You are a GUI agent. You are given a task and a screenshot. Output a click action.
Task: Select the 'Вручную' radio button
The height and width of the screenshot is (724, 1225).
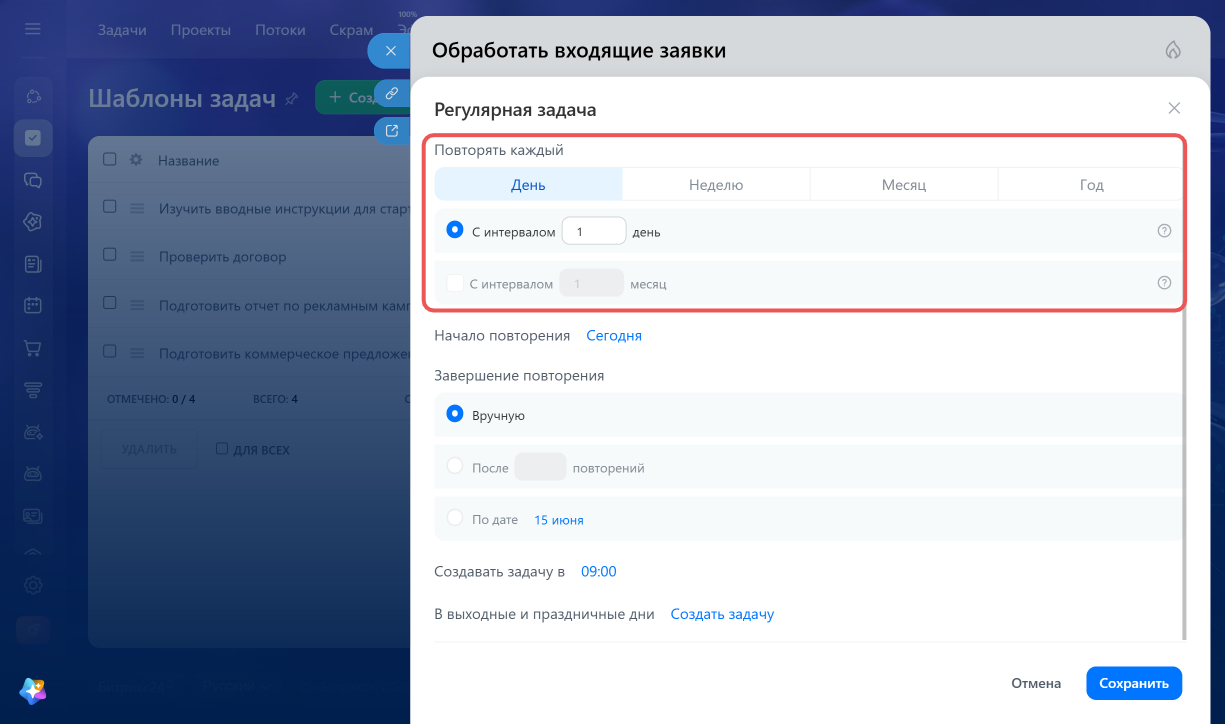click(x=455, y=414)
